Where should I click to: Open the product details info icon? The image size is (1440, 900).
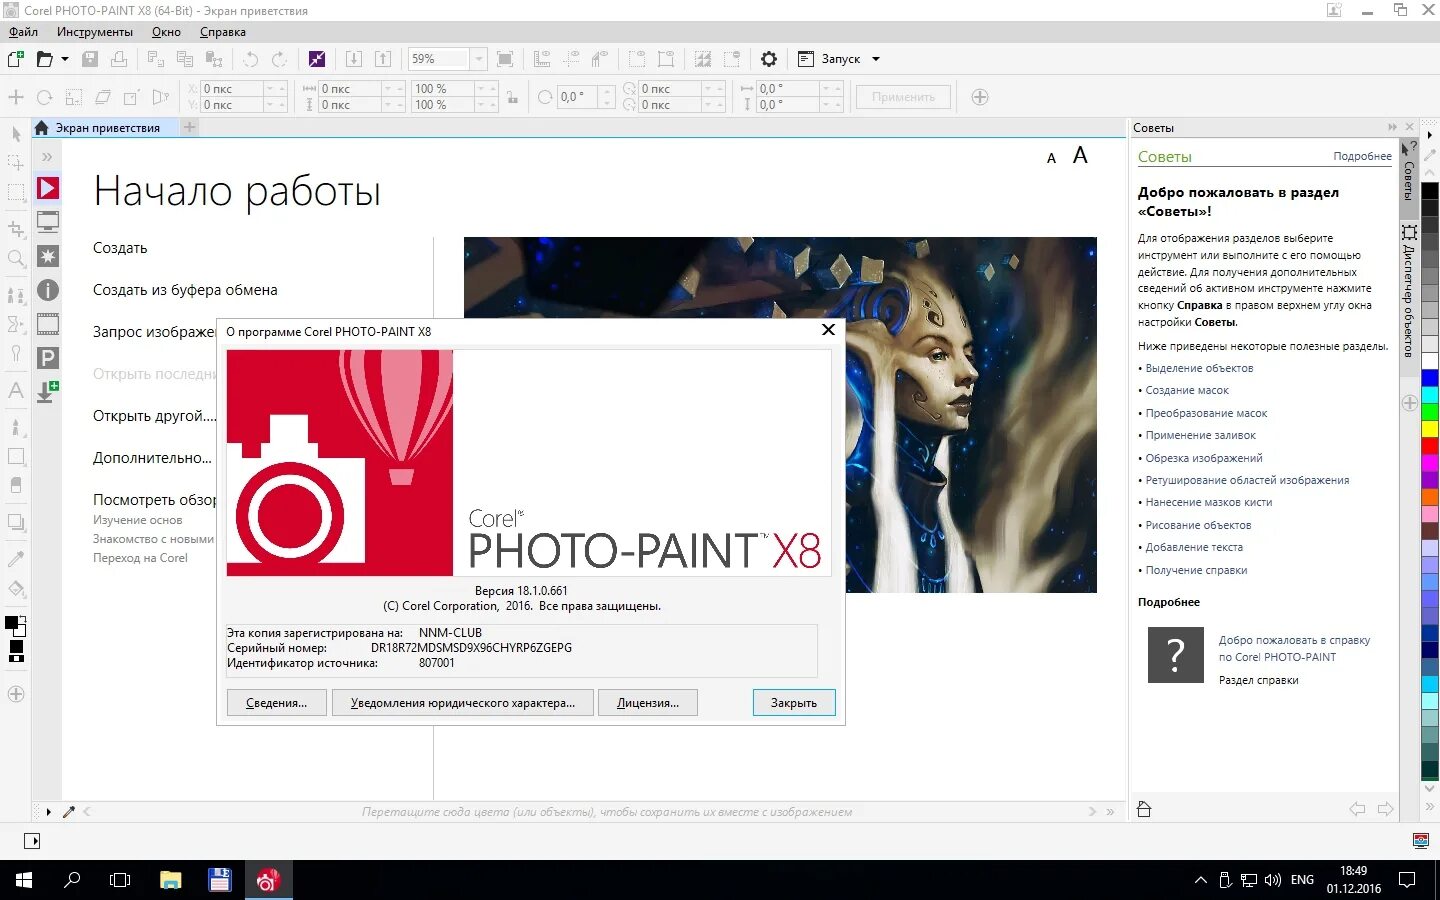[x=48, y=290]
